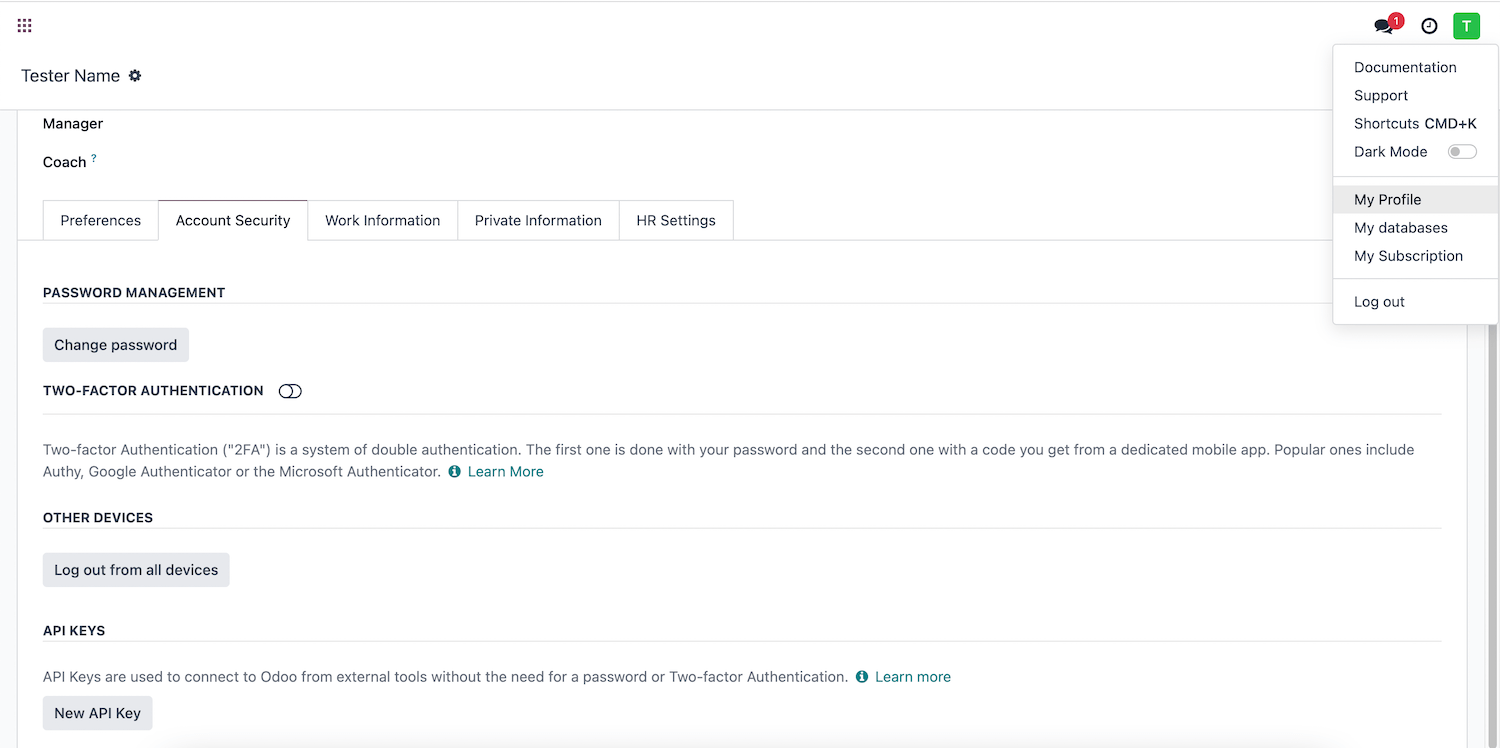Screen dimensions: 1500x748
Task: Open the activities clock icon
Action: (1429, 27)
